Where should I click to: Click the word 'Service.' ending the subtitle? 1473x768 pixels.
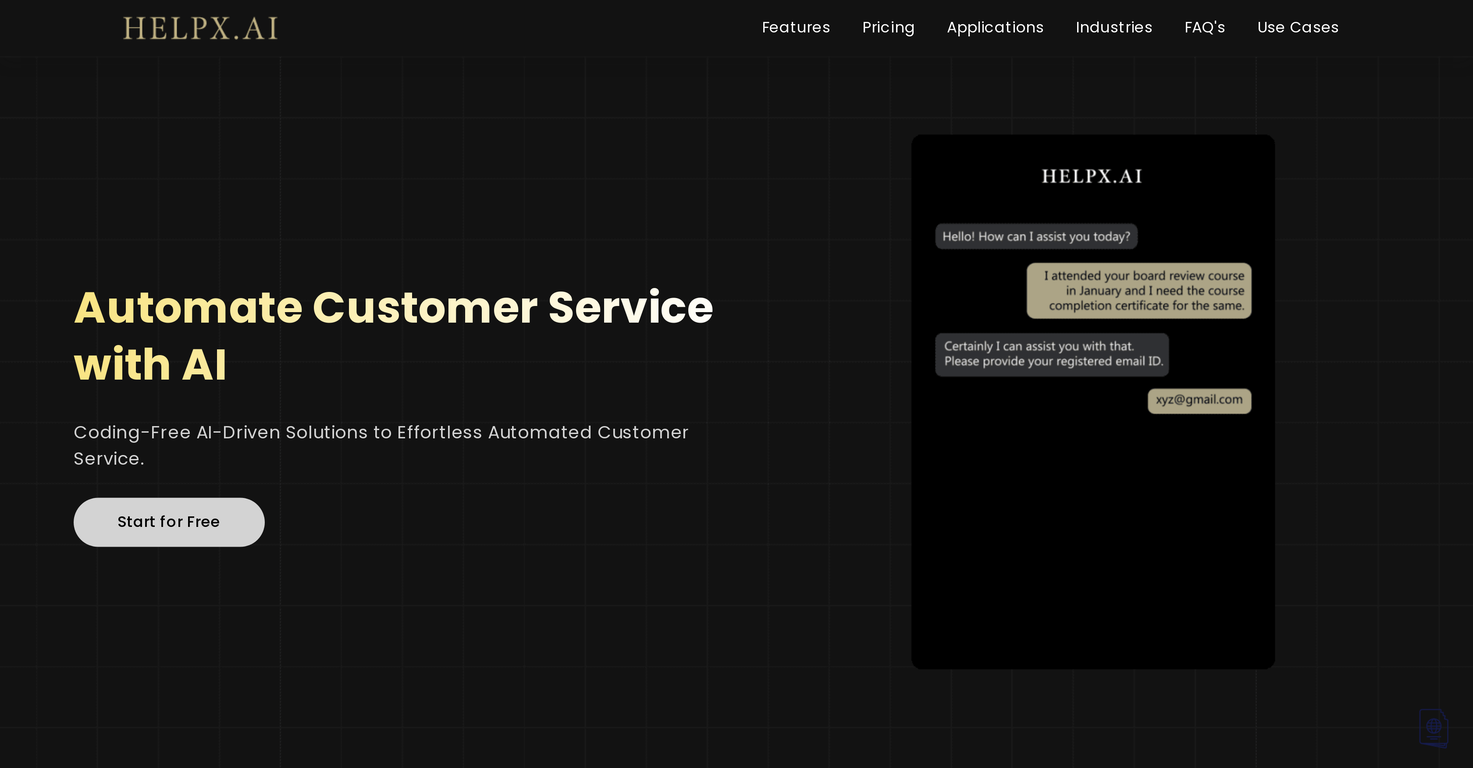(108, 459)
